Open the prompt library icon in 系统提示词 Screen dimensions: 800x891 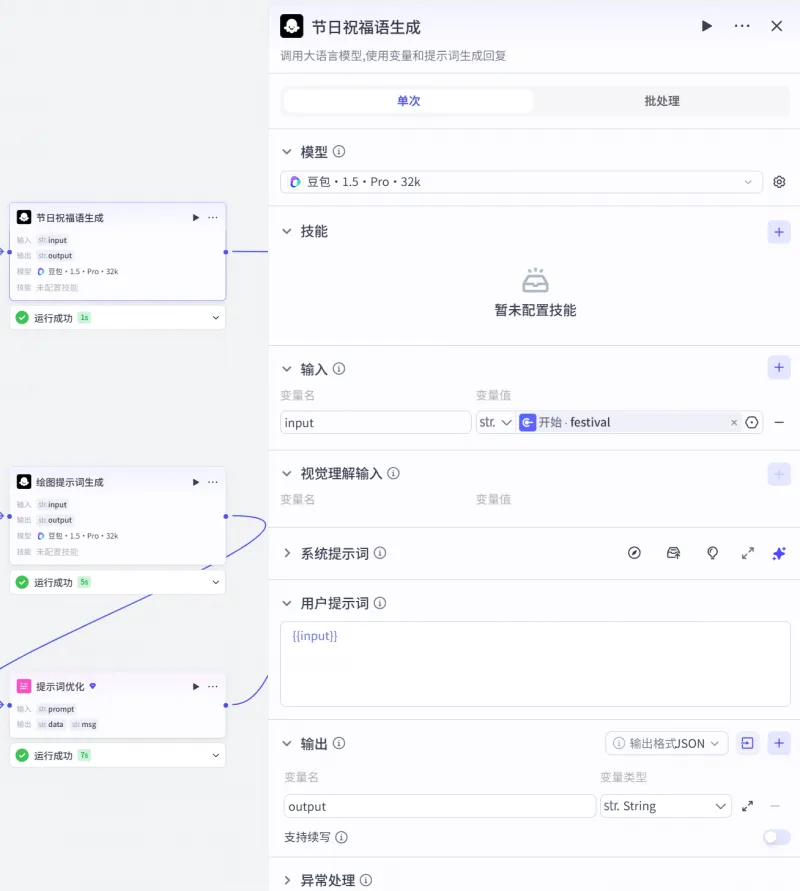[x=673, y=553]
